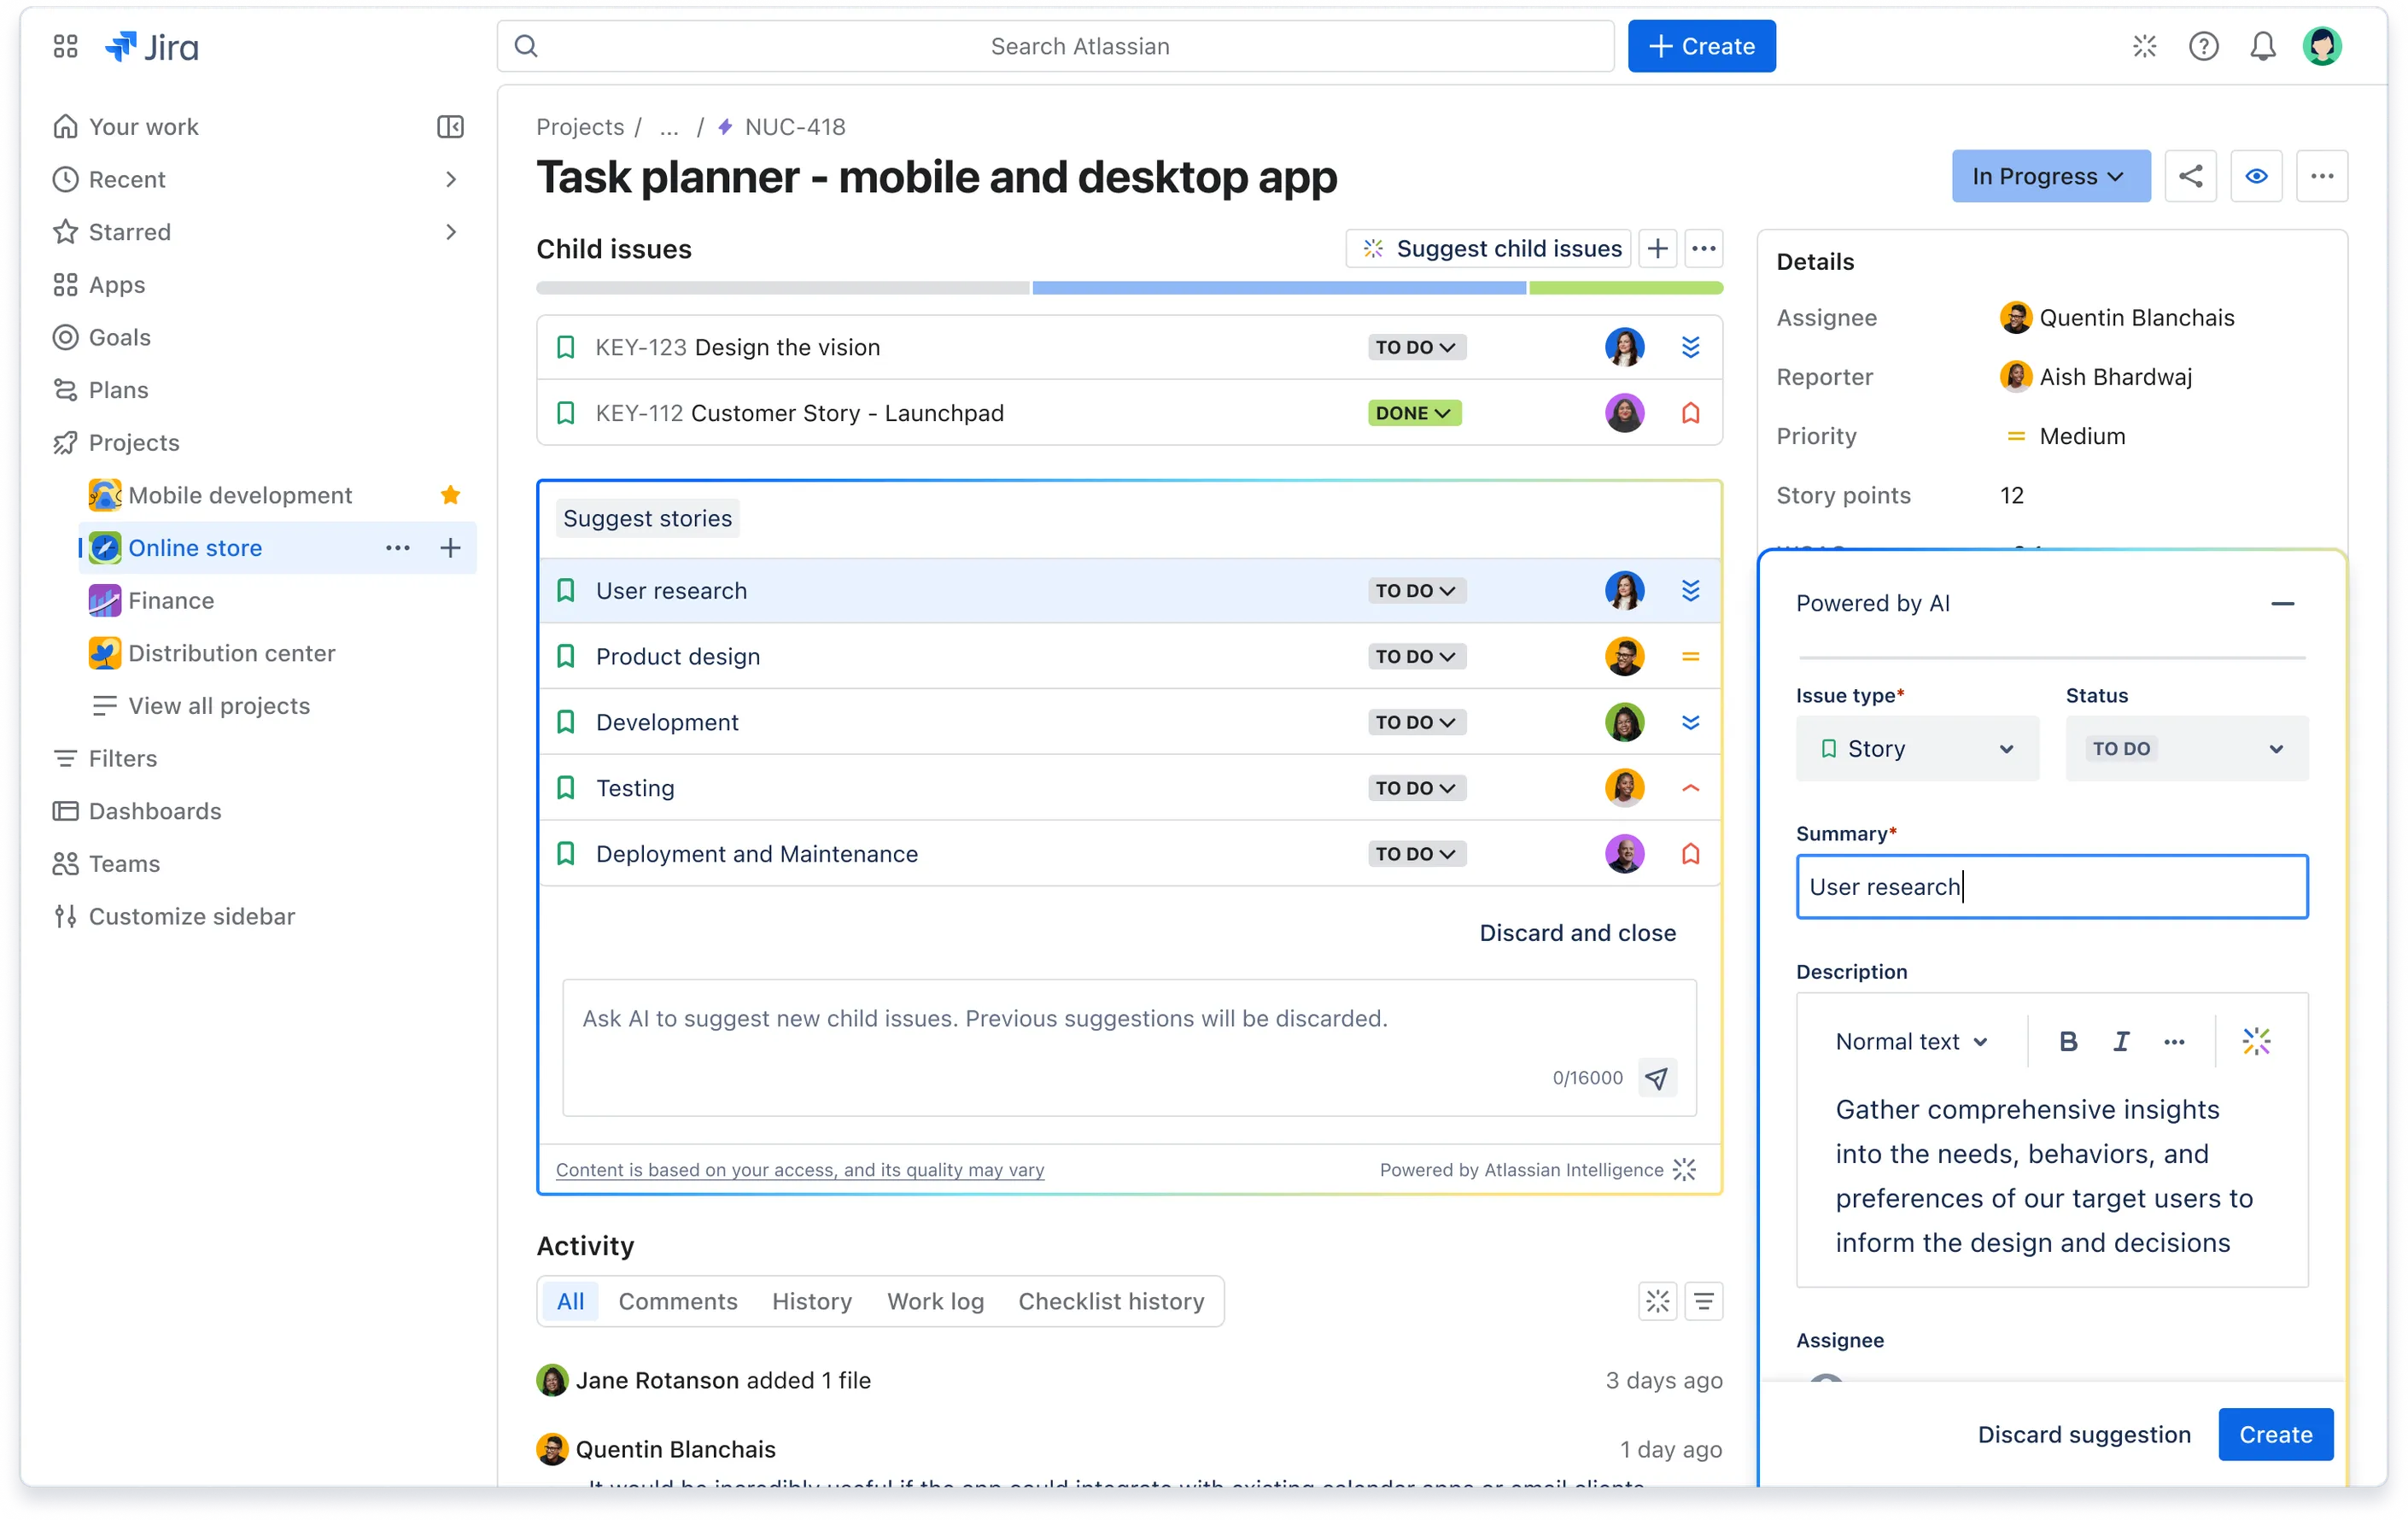The height and width of the screenshot is (1520, 2408).
Task: Apply italic formatting in the Description editor
Action: pos(2121,1041)
